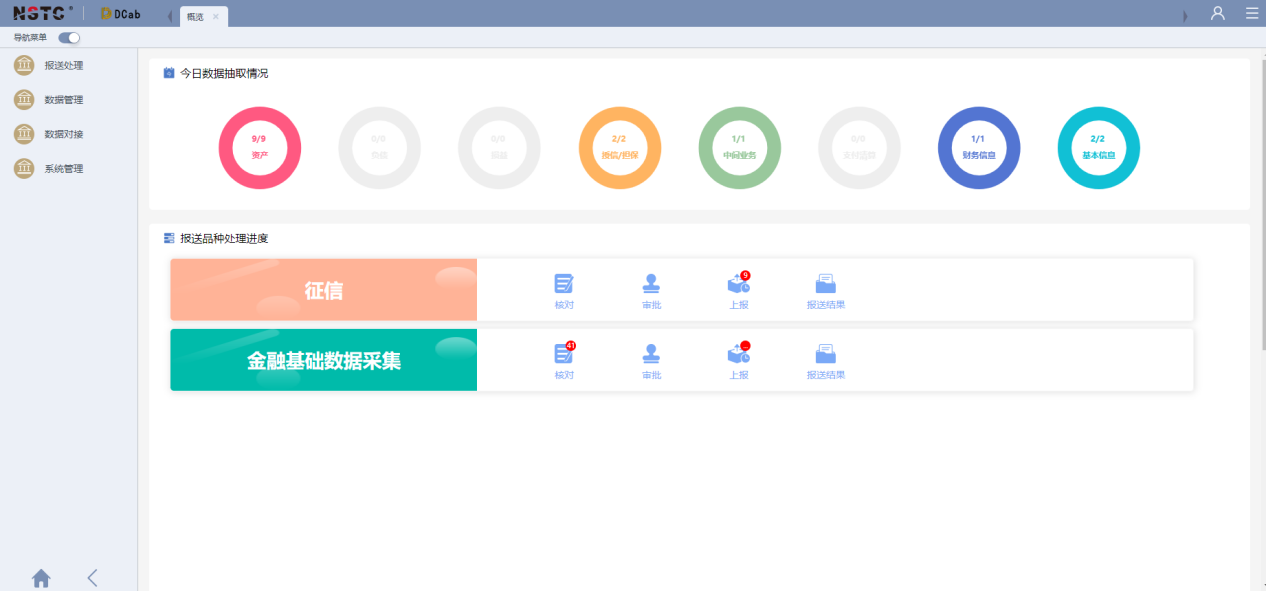Open 报送结果 in the 征信 row
This screenshot has width=1266, height=591.
pyautogui.click(x=825, y=290)
